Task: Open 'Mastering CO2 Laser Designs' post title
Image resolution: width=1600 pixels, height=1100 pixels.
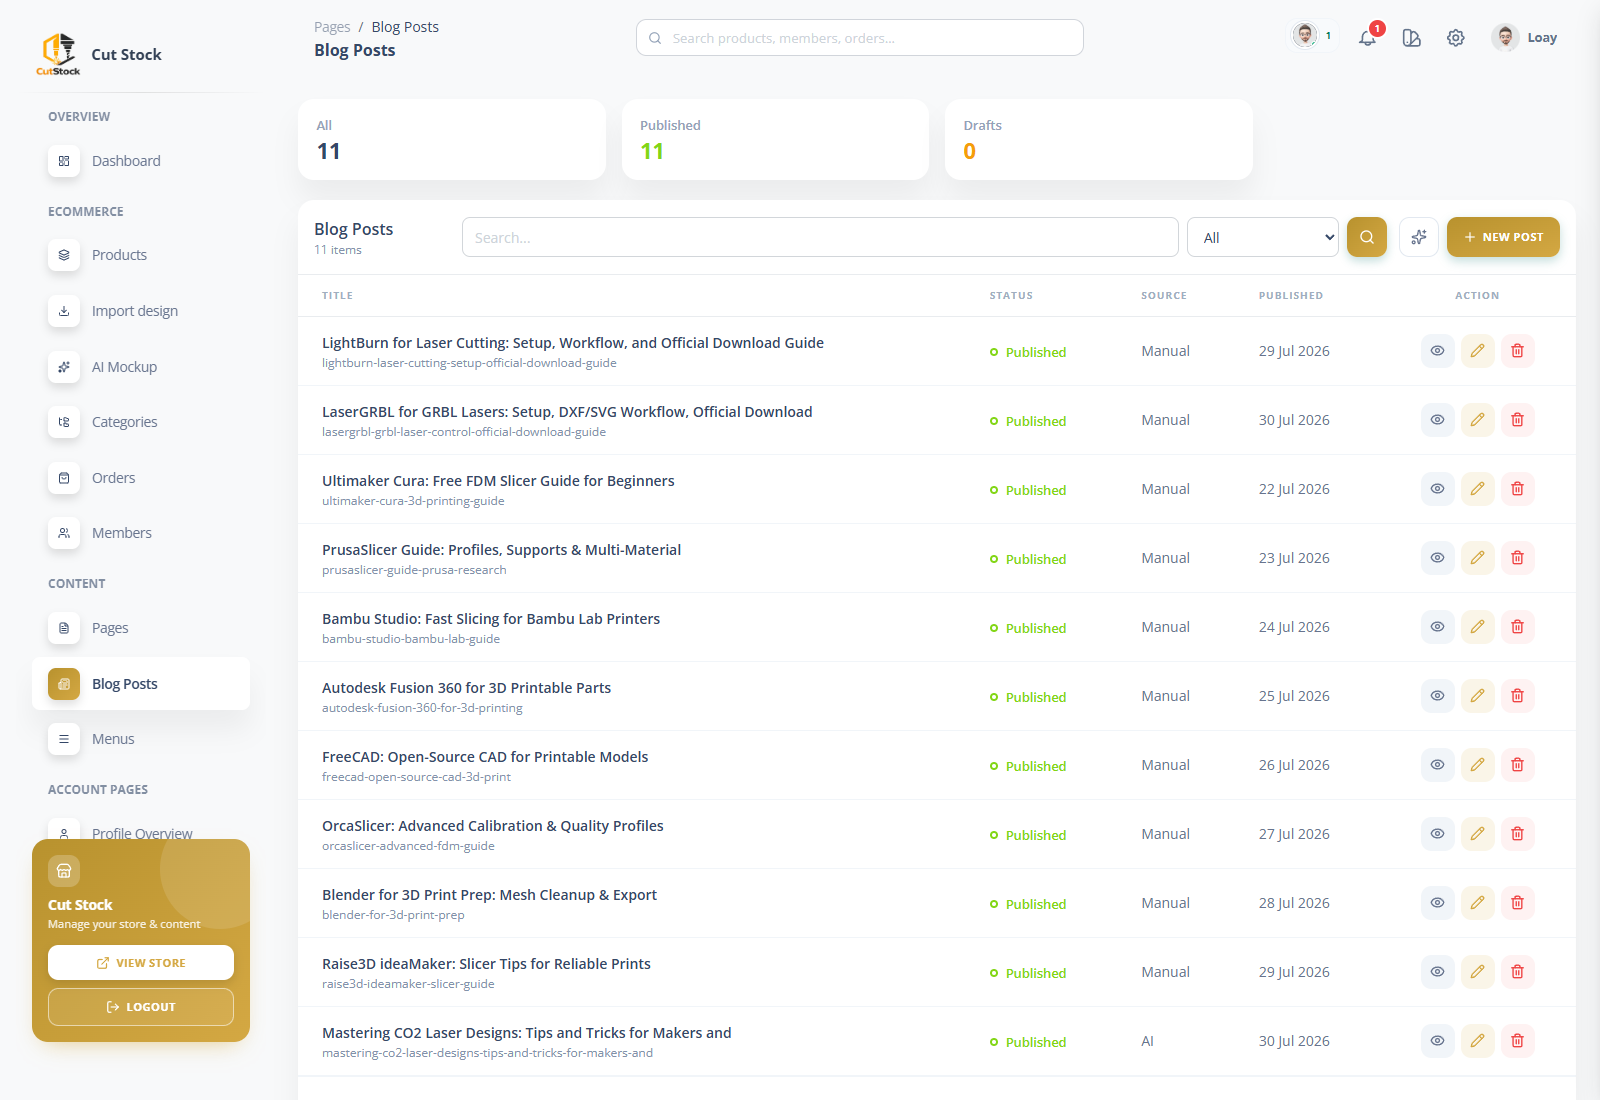Action: click(x=526, y=1033)
